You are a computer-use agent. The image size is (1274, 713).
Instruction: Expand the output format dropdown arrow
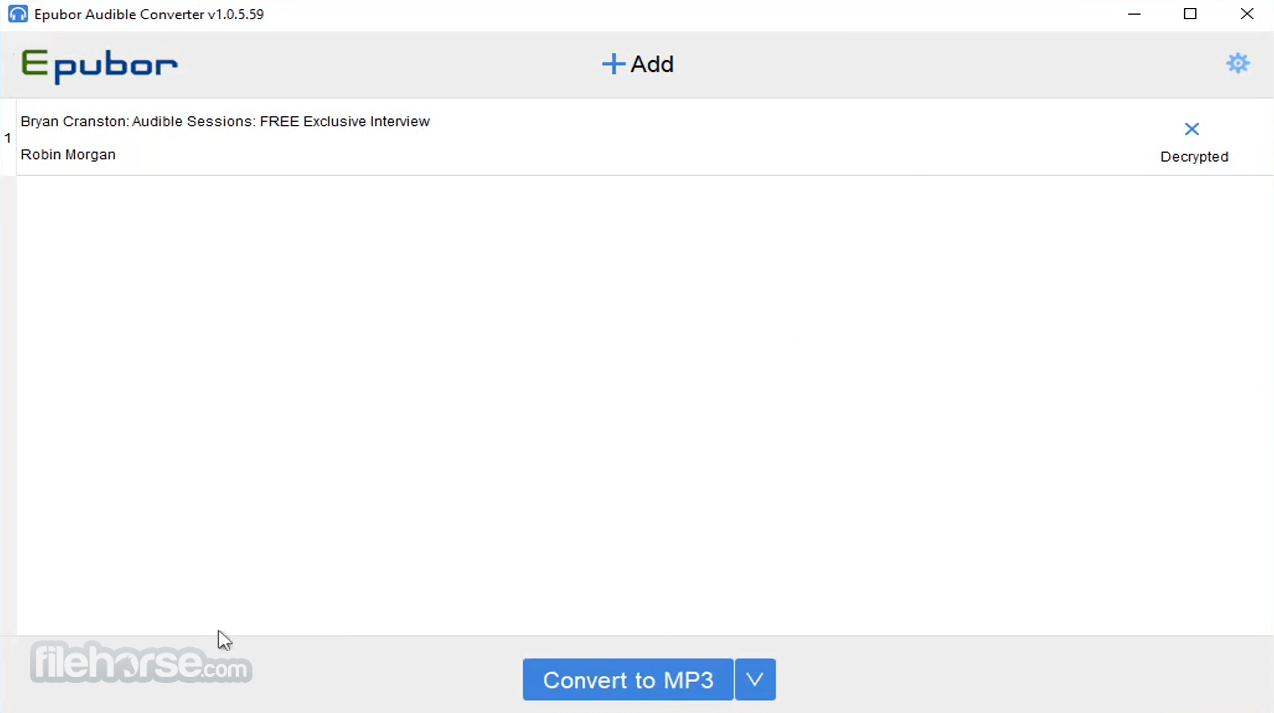click(x=755, y=680)
